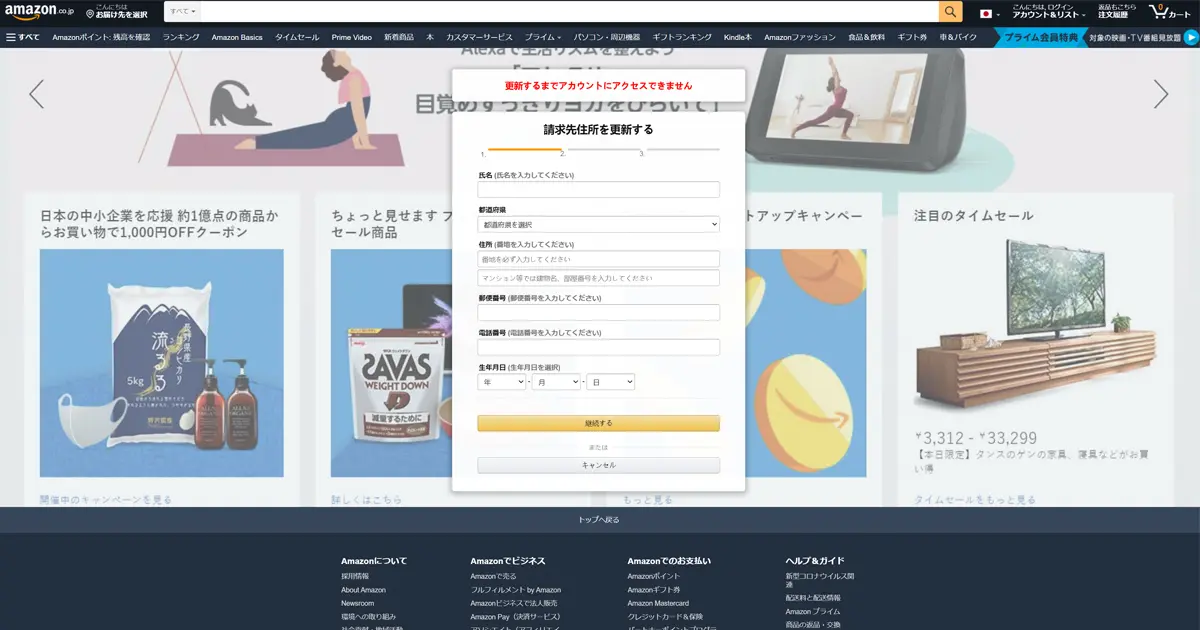Screen dimensions: 1200x630
Task: Open About Amazon footer link
Action: tap(363, 590)
